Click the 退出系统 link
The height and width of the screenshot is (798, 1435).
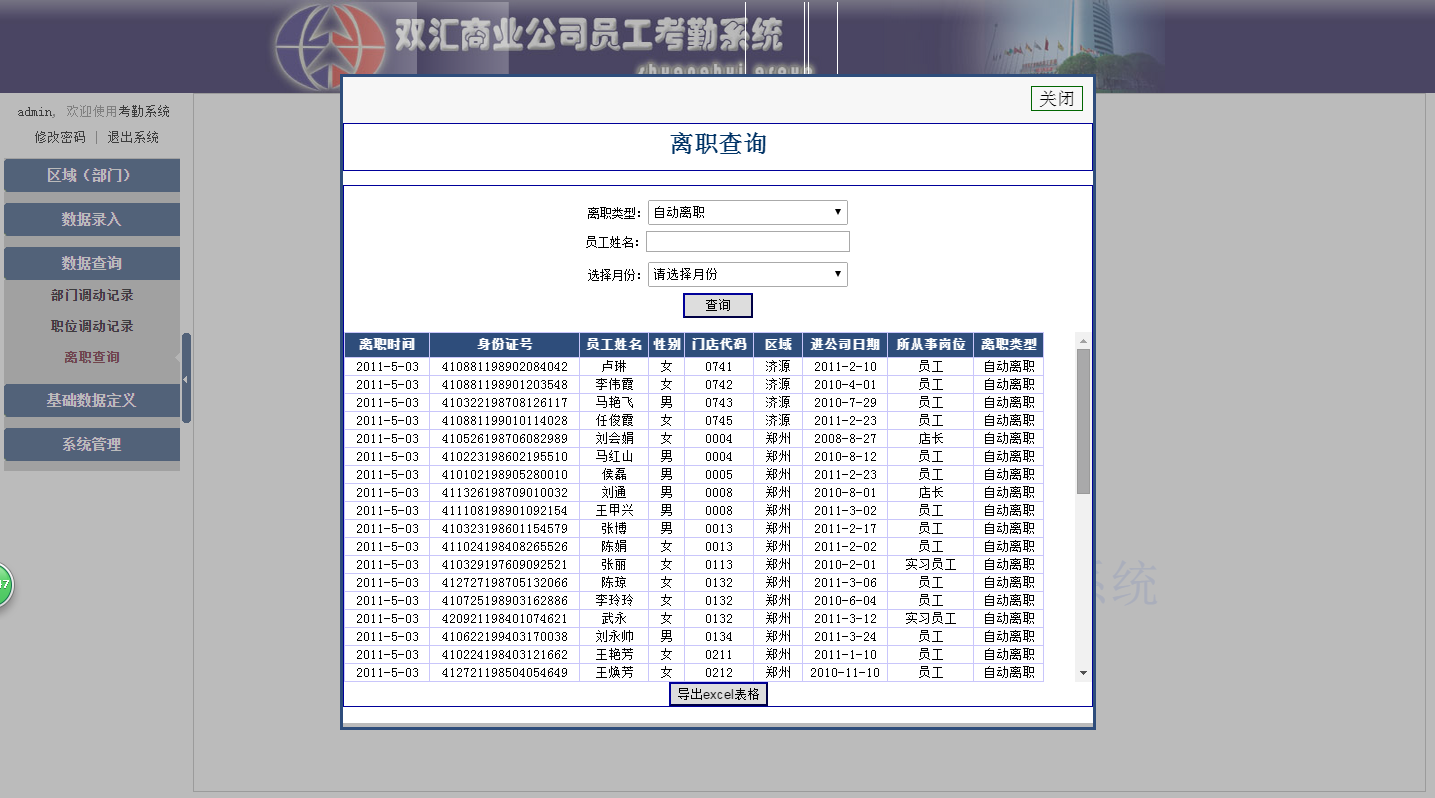pos(133,137)
